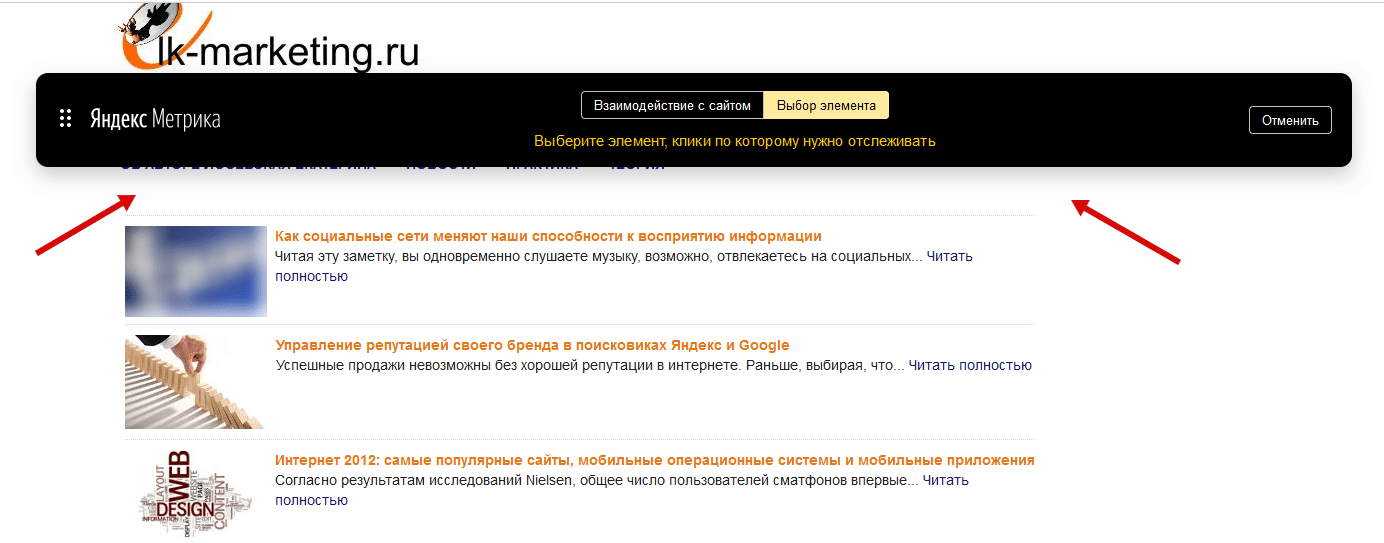Image resolution: width=1384 pixels, height=543 pixels.
Task: Click Читать полностью for brand reputation article
Action: coord(969,365)
